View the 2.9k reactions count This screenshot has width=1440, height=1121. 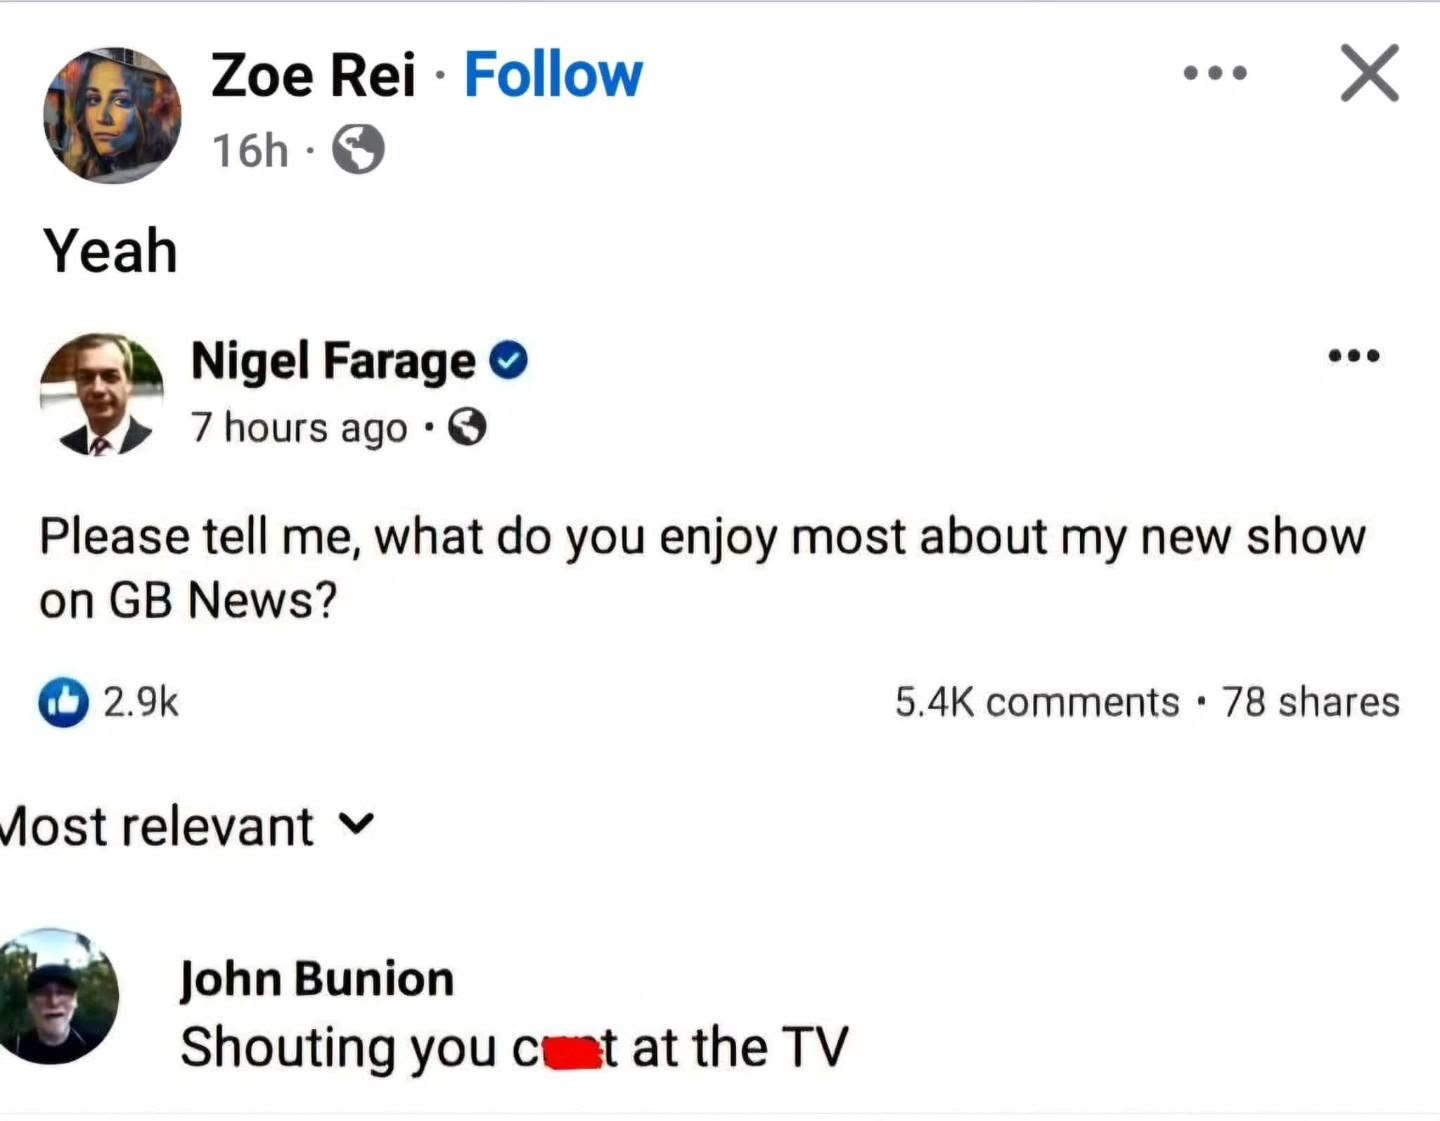click(x=141, y=702)
